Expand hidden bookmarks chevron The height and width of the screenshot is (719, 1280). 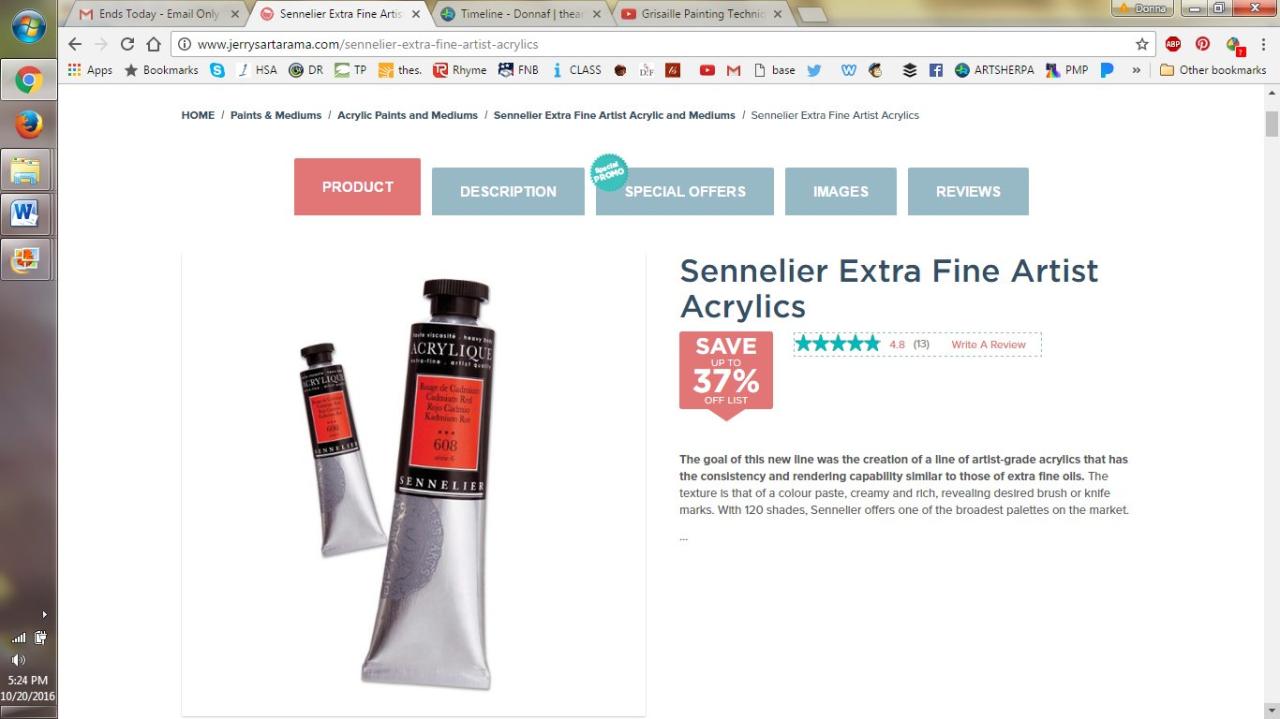(1136, 70)
